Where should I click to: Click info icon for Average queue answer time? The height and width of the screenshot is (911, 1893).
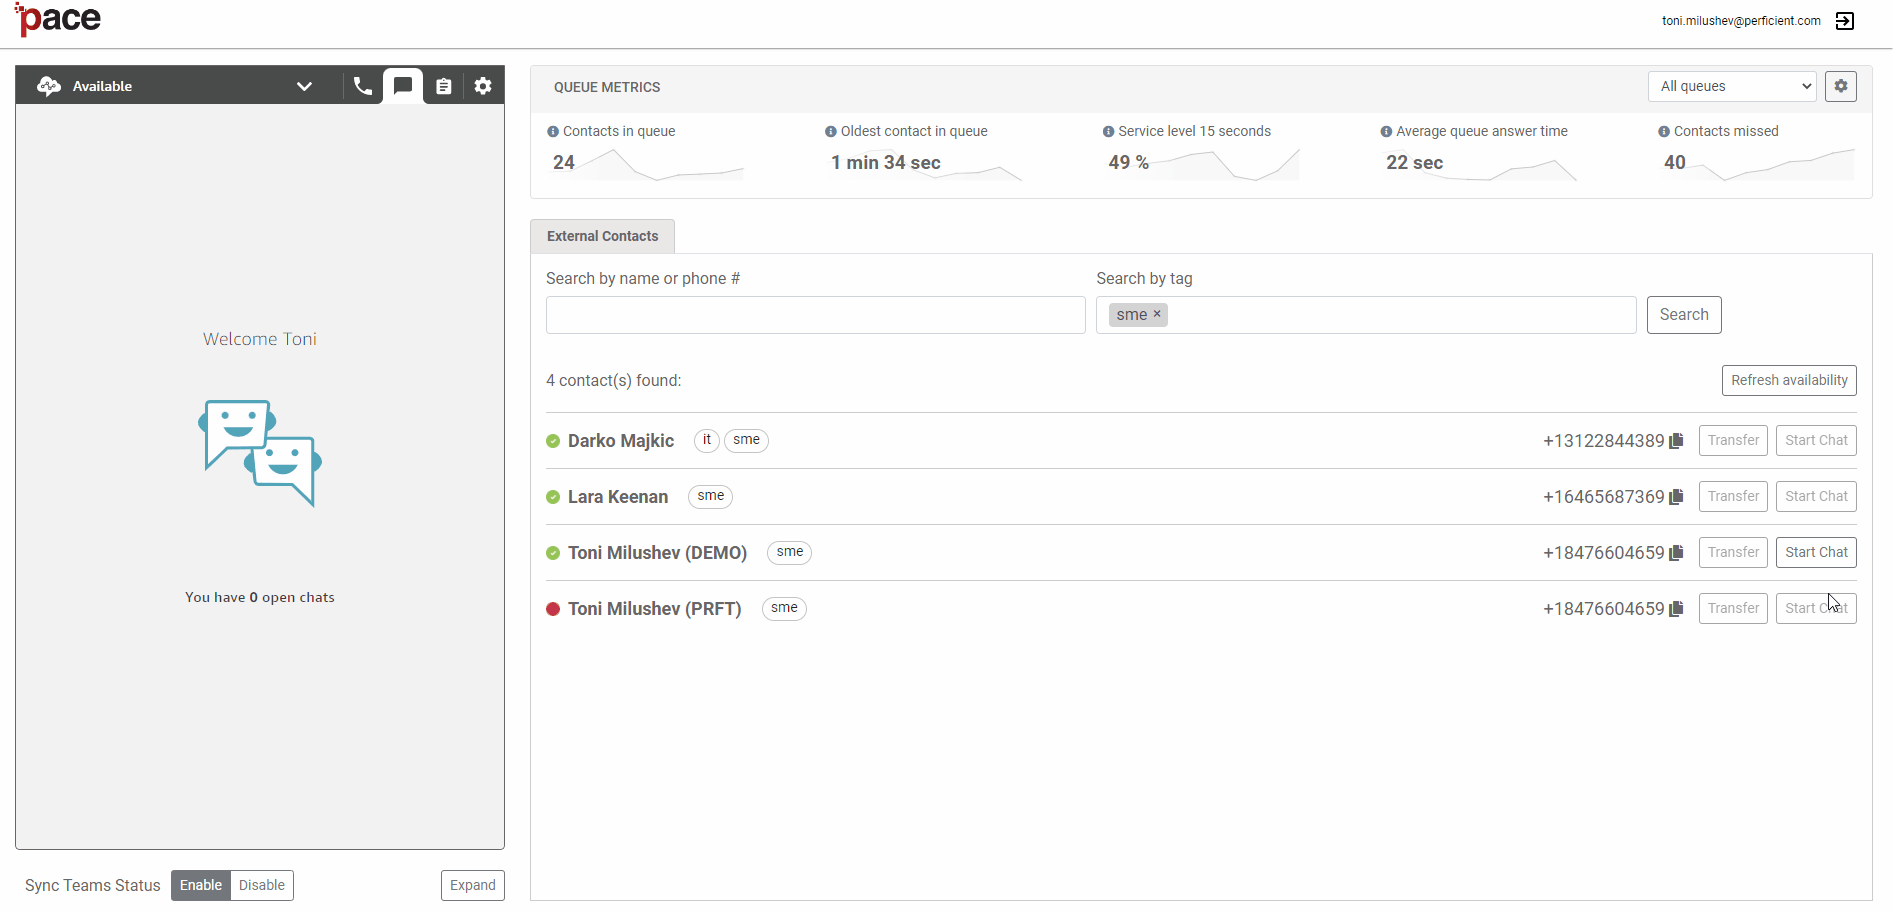point(1386,132)
